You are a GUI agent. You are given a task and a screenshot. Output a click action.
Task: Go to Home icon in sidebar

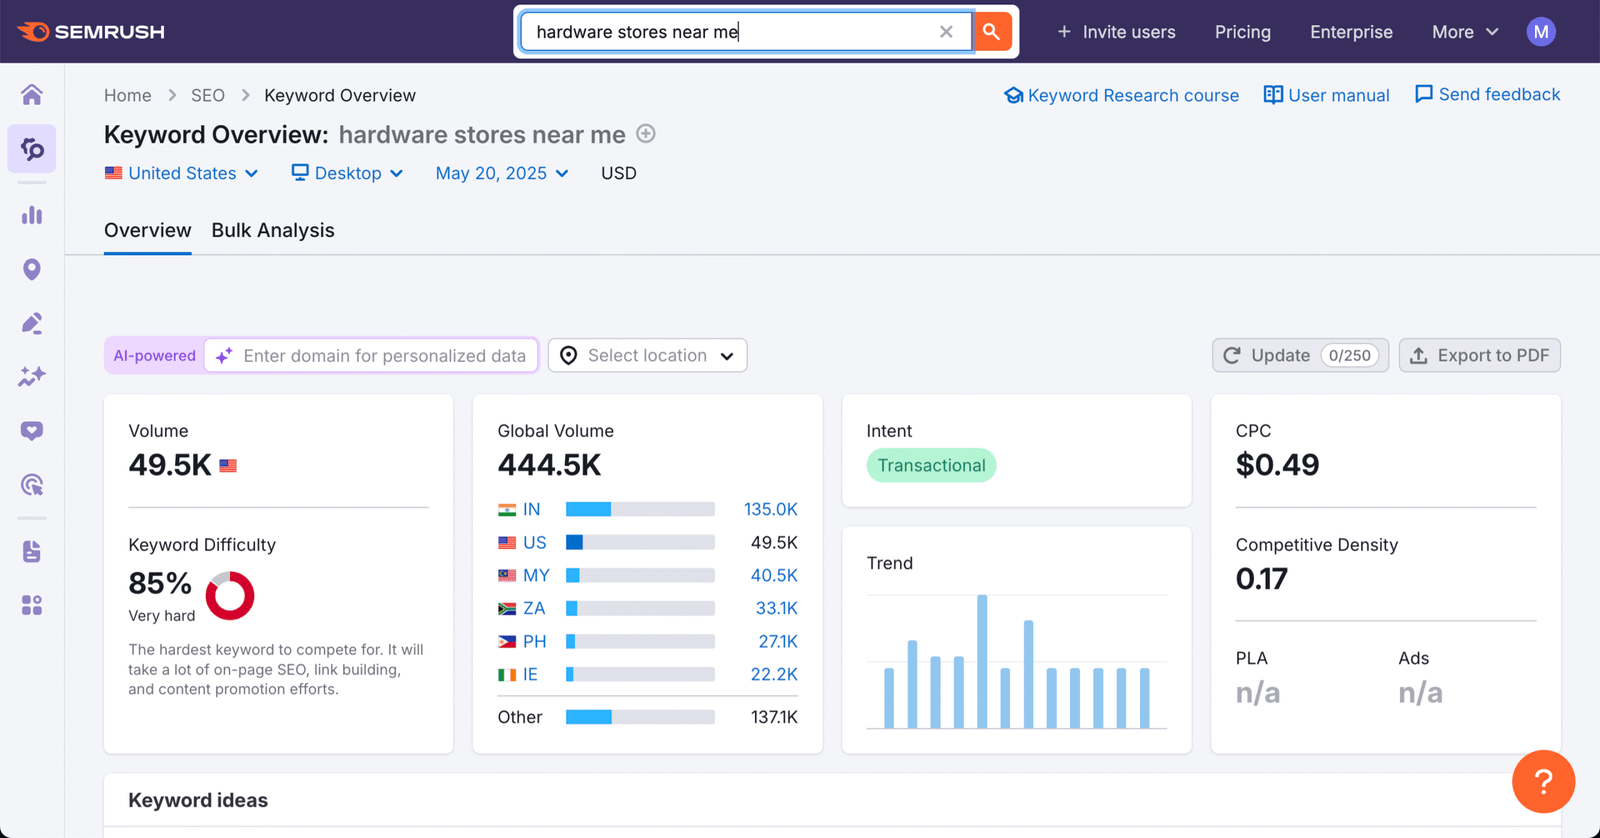pos(32,94)
